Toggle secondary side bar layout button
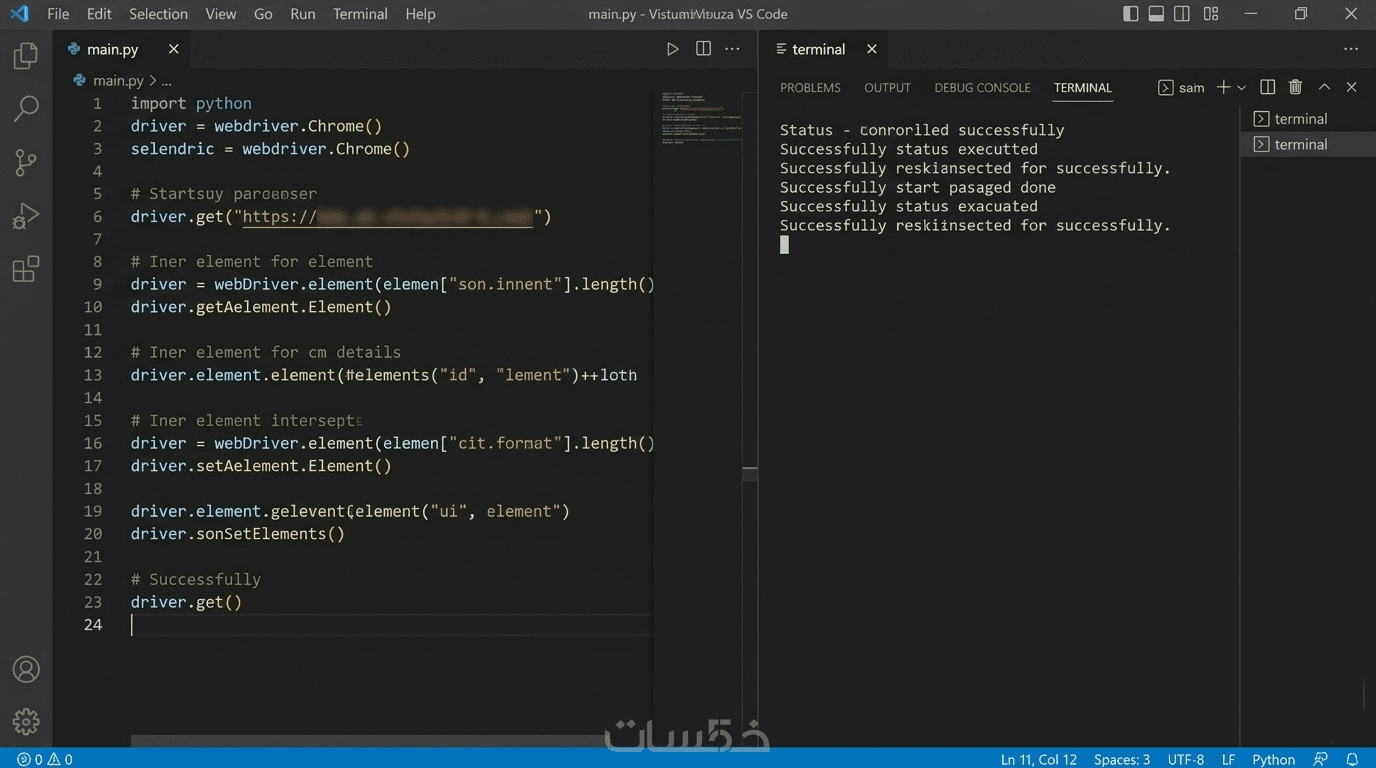This screenshot has height=768, width=1376. click(1182, 14)
